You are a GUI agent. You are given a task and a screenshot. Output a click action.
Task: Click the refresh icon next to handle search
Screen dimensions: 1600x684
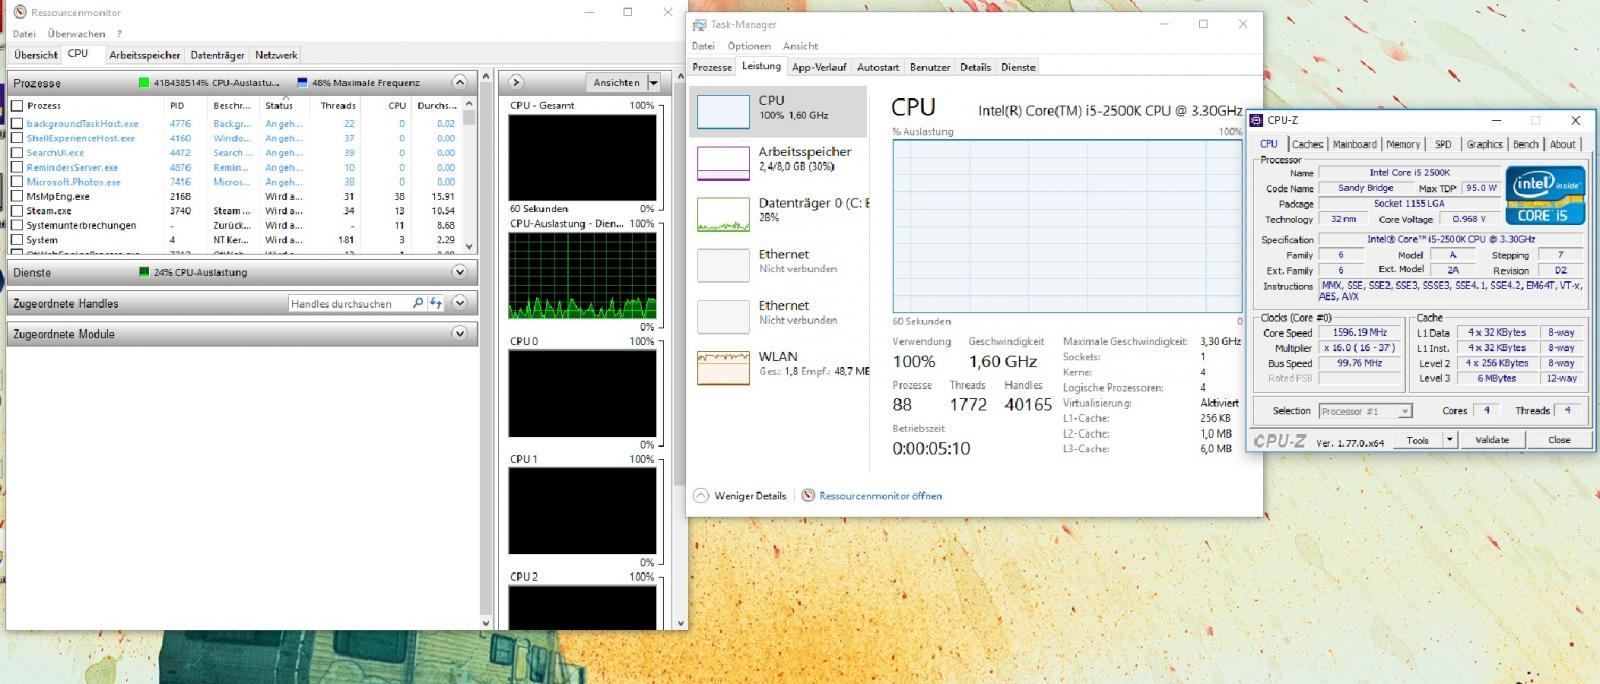436,303
